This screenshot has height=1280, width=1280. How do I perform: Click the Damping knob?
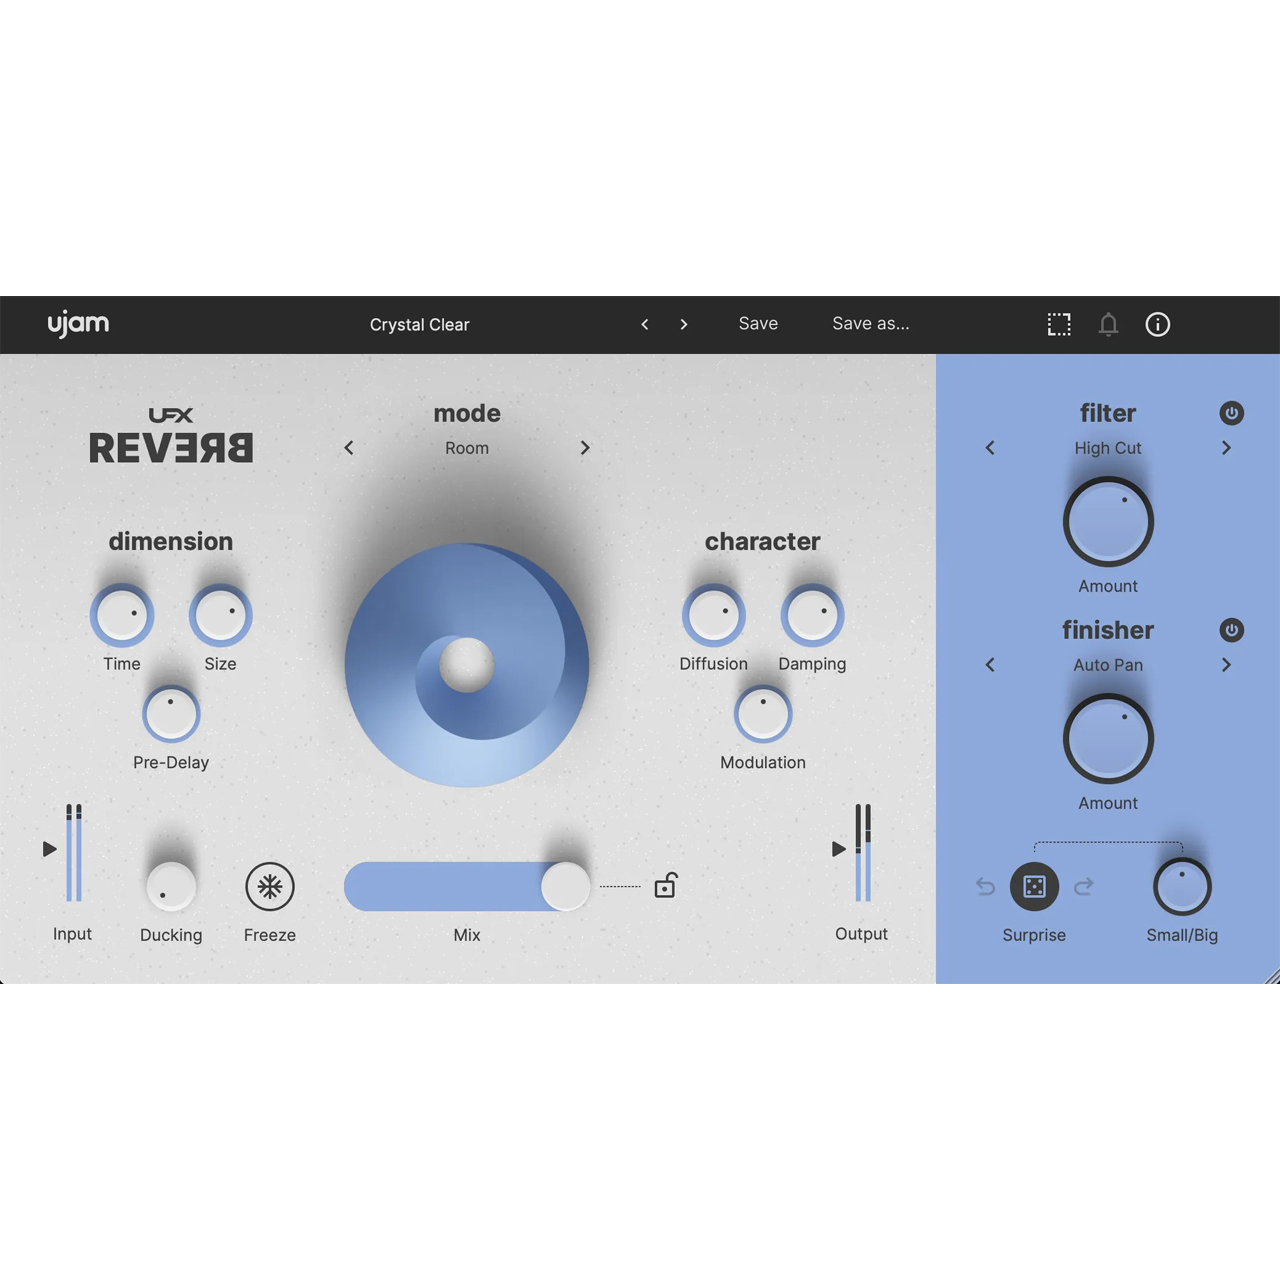812,615
